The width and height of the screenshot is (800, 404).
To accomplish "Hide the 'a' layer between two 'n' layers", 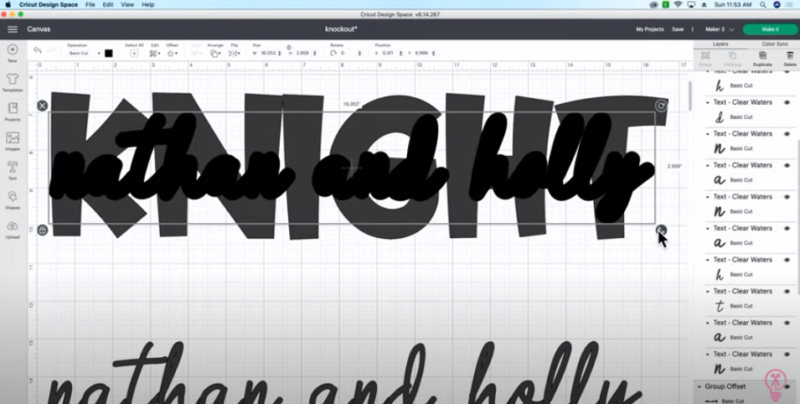I will click(x=787, y=165).
